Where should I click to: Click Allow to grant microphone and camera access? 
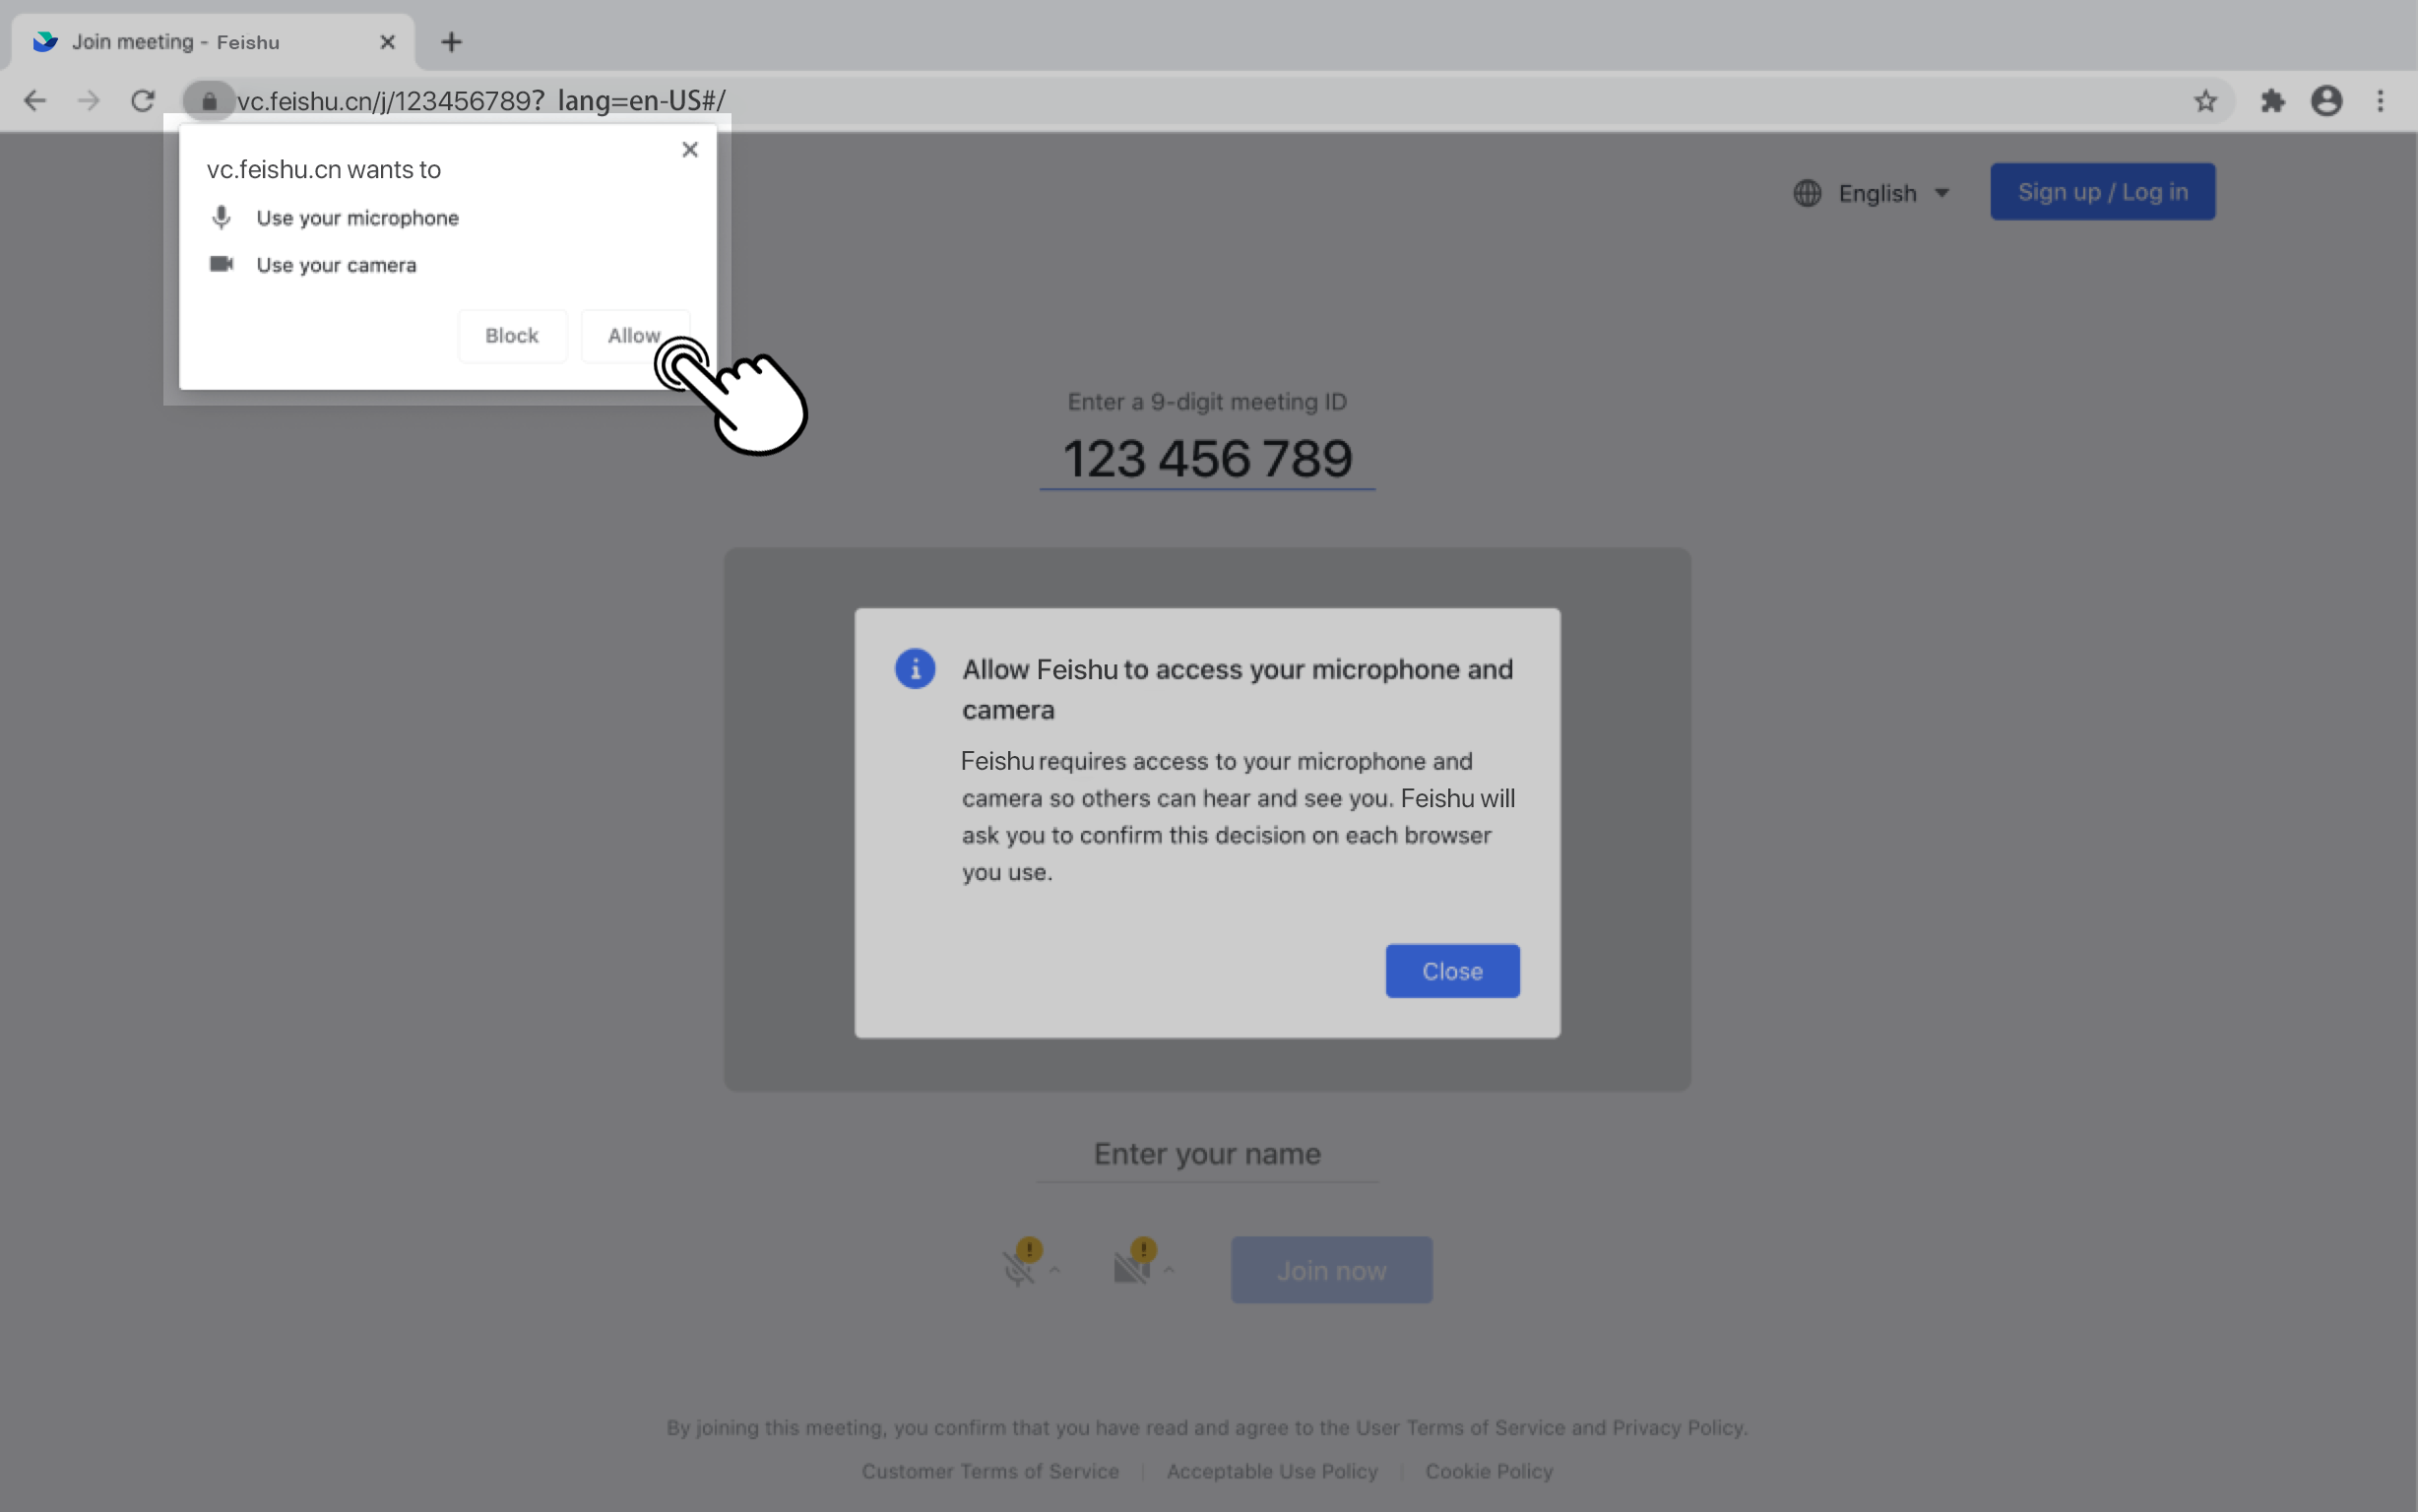point(634,335)
